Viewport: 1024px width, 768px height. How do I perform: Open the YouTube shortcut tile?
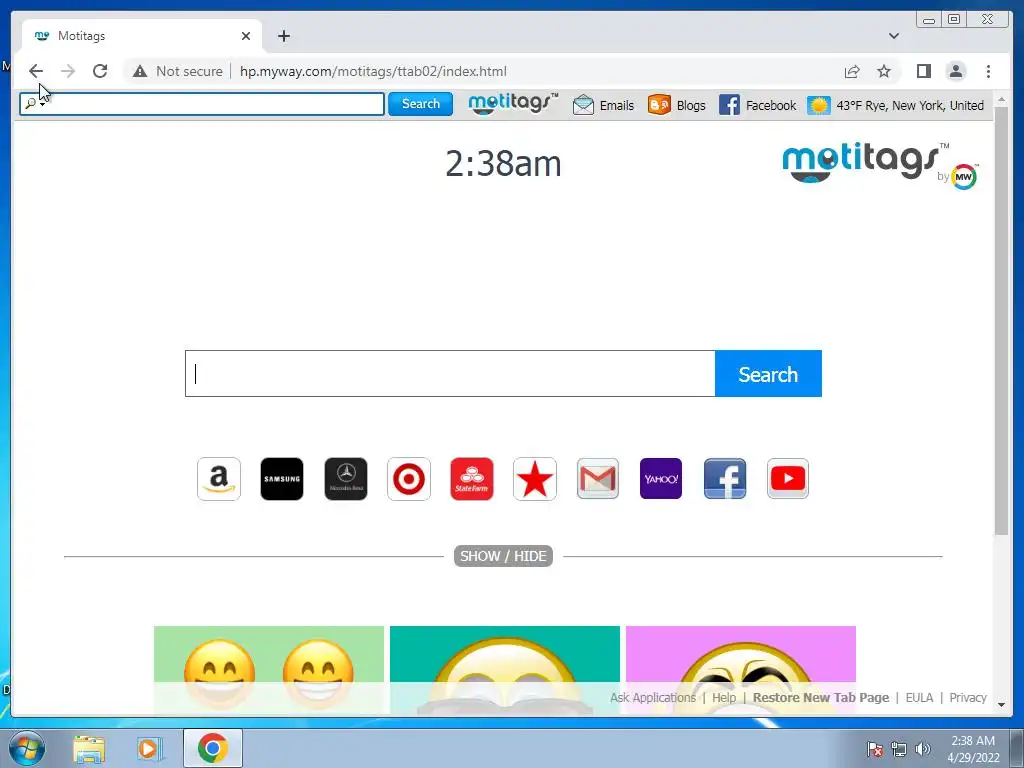point(788,479)
